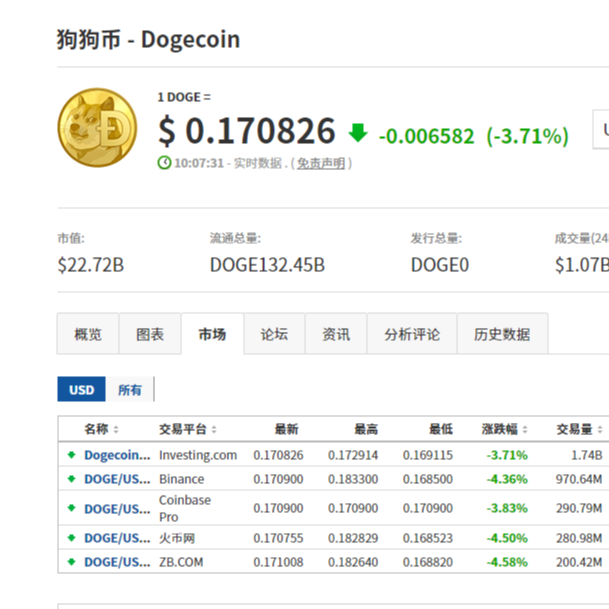The width and height of the screenshot is (609, 609).
Task: Open the currency dropdown beside the price change
Action: tap(600, 129)
